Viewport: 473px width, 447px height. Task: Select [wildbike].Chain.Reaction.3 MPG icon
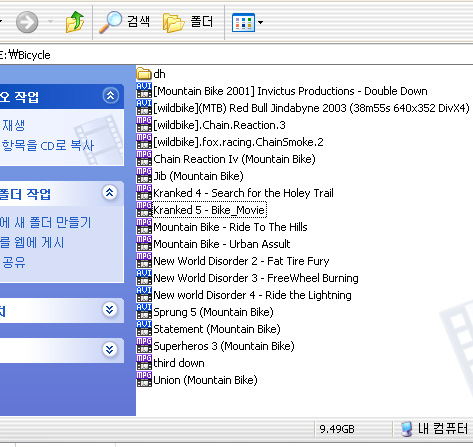[x=144, y=125]
